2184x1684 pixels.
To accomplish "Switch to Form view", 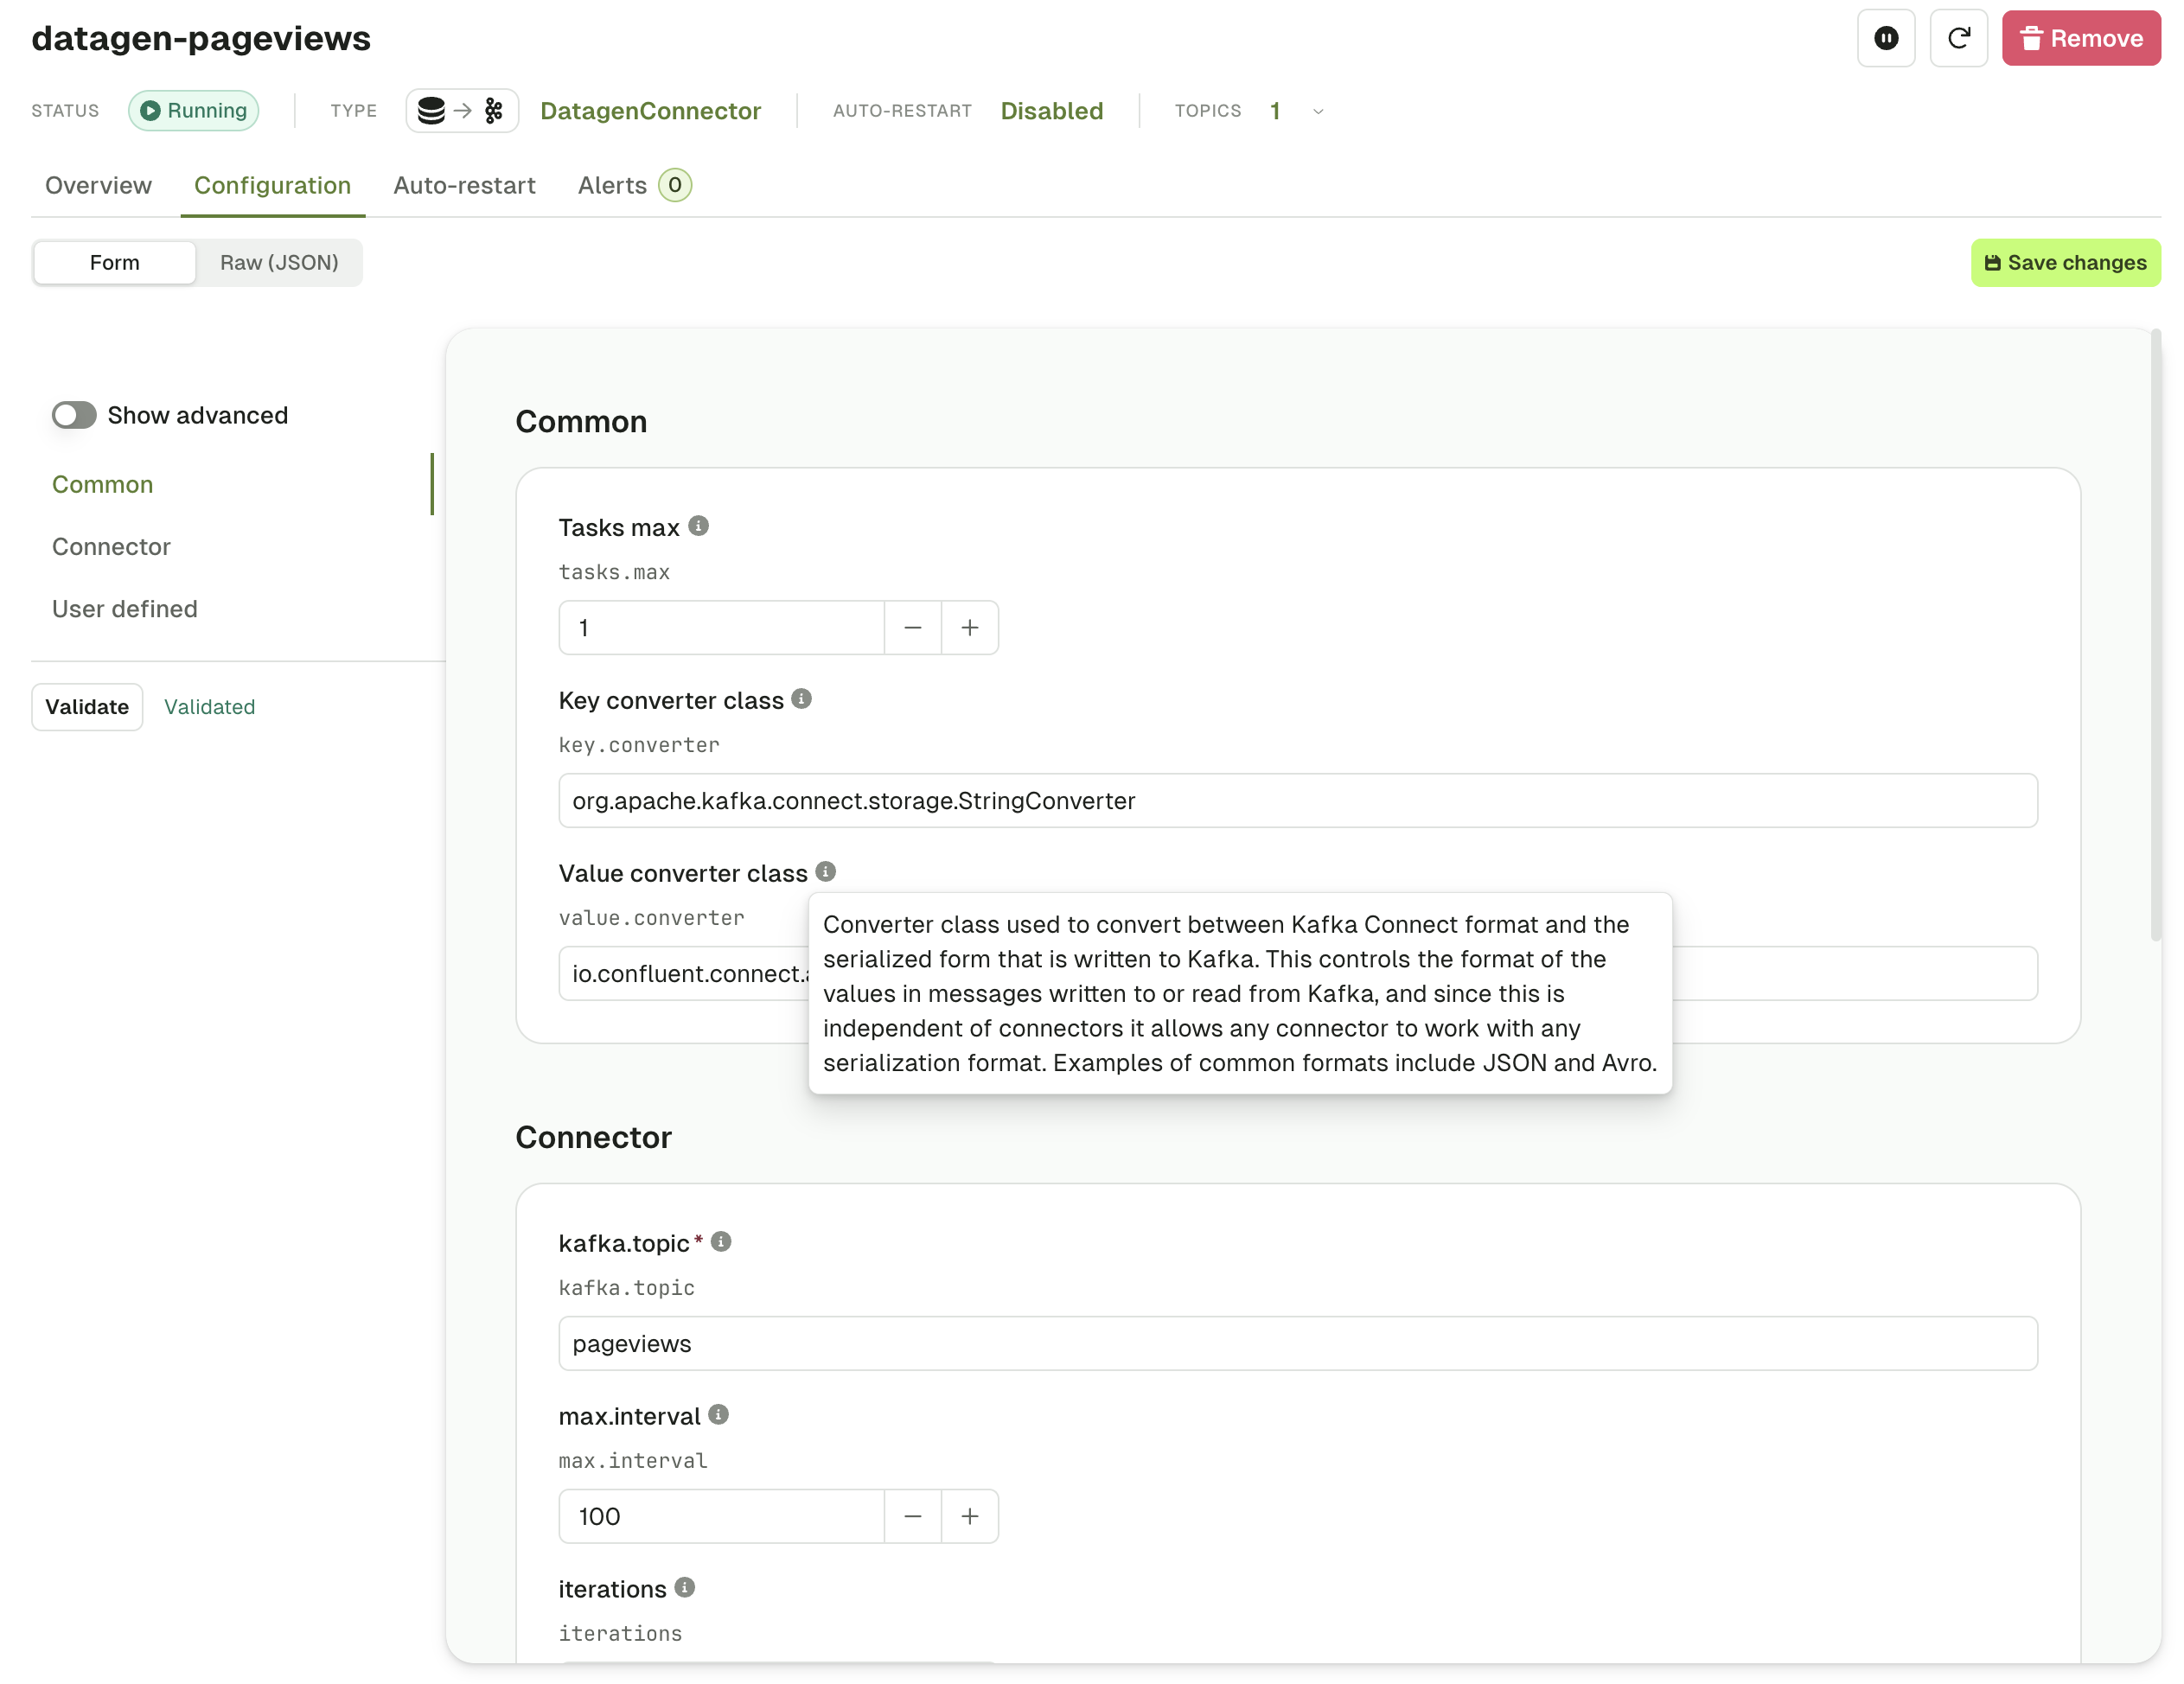I will coord(115,262).
